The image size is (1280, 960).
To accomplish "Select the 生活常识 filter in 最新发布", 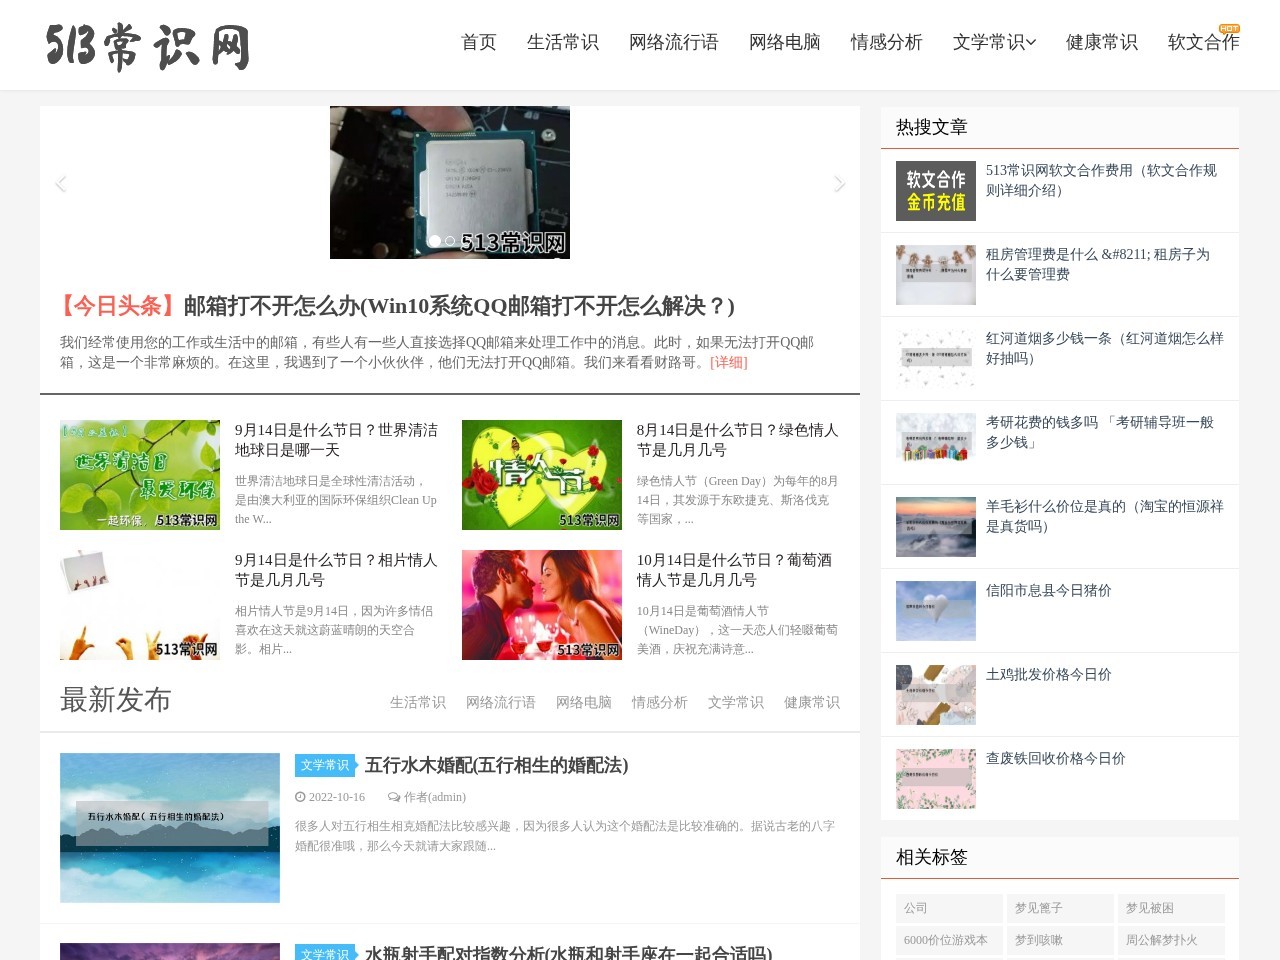I will tap(417, 702).
